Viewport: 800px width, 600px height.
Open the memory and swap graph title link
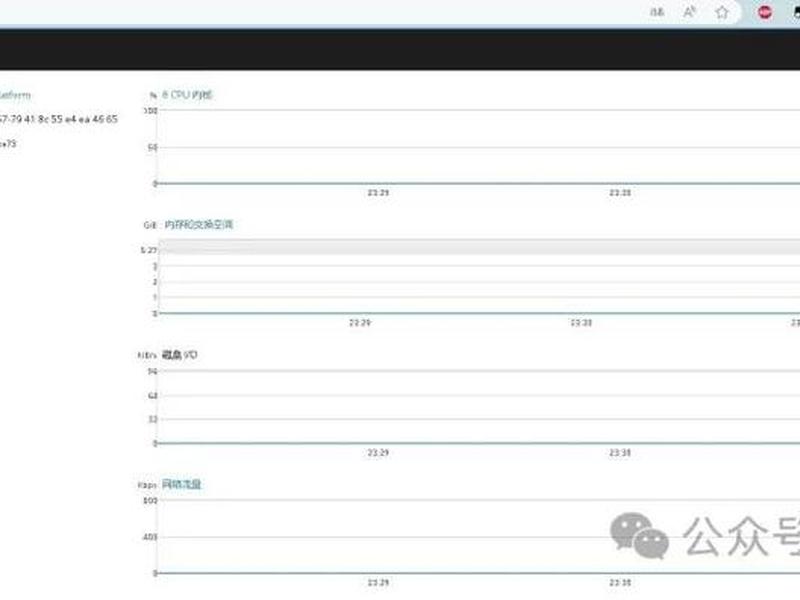click(198, 224)
